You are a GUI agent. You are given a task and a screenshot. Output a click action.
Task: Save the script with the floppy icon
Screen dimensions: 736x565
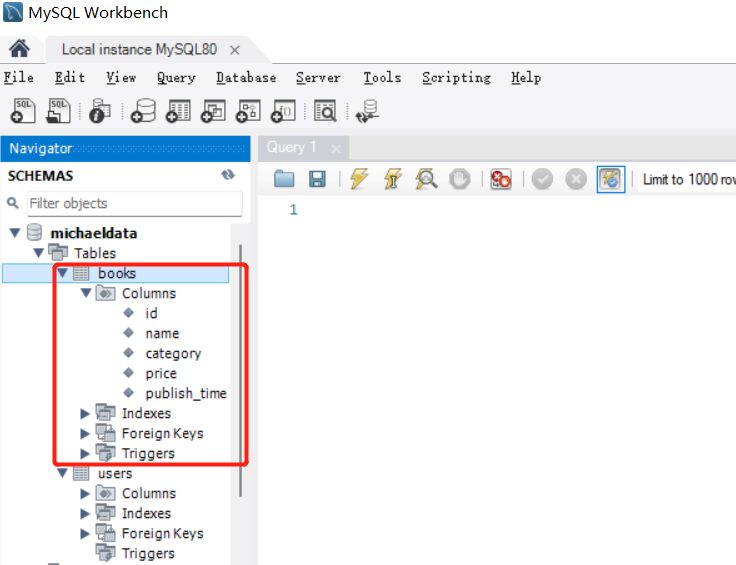(317, 179)
